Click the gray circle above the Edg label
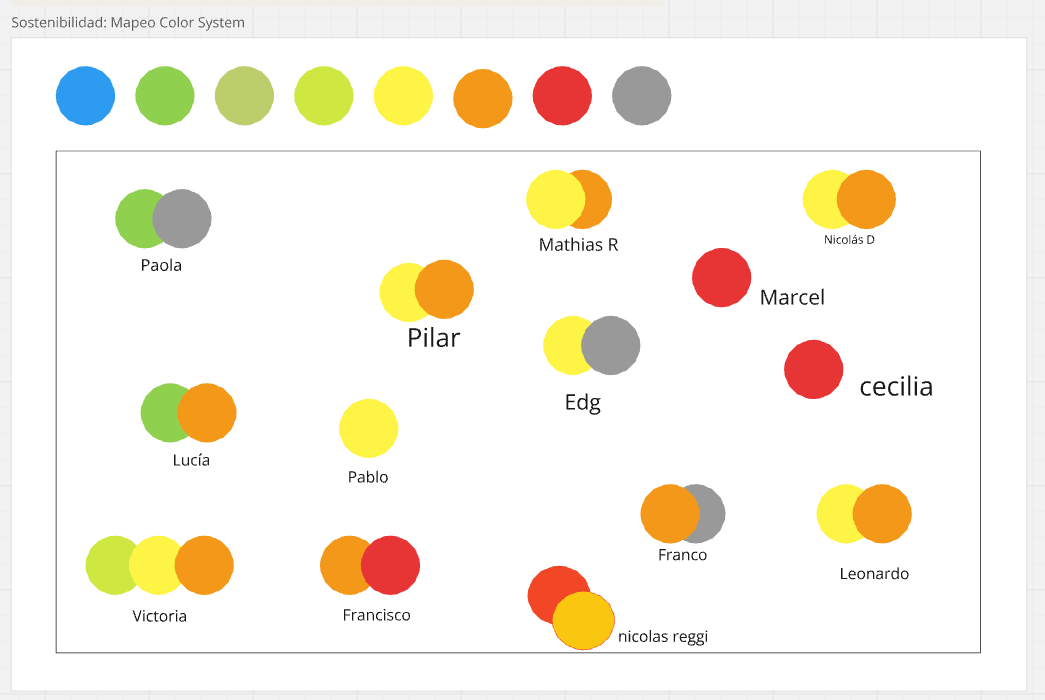 615,346
